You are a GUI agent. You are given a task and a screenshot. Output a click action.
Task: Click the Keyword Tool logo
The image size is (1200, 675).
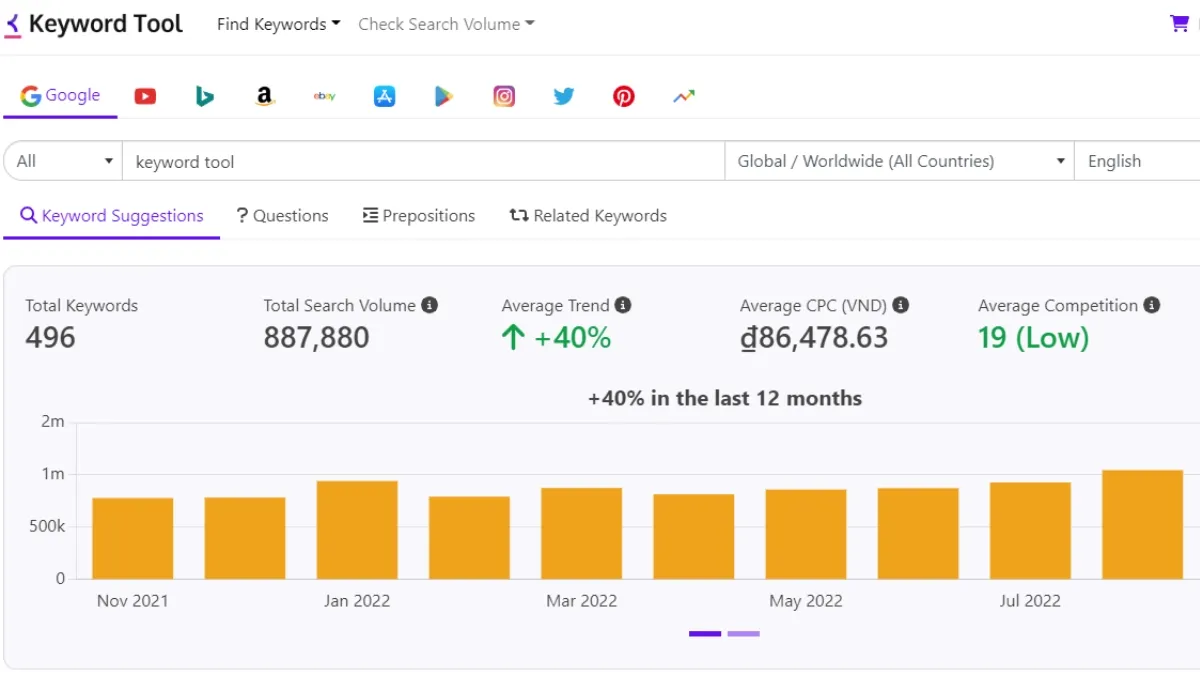(94, 22)
